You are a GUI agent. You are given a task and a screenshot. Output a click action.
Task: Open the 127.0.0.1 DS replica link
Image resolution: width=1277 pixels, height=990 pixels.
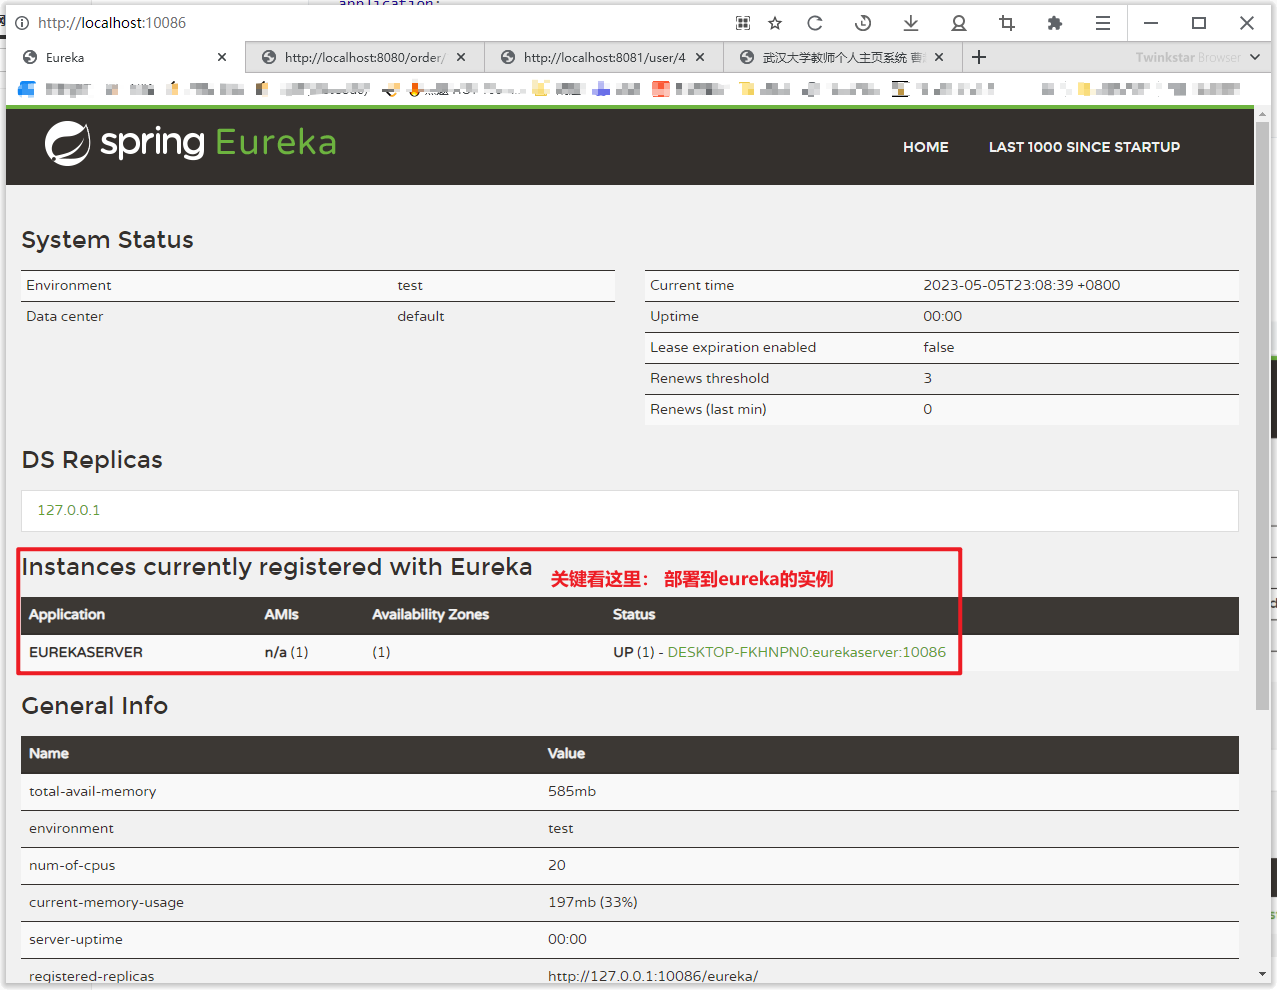click(69, 510)
